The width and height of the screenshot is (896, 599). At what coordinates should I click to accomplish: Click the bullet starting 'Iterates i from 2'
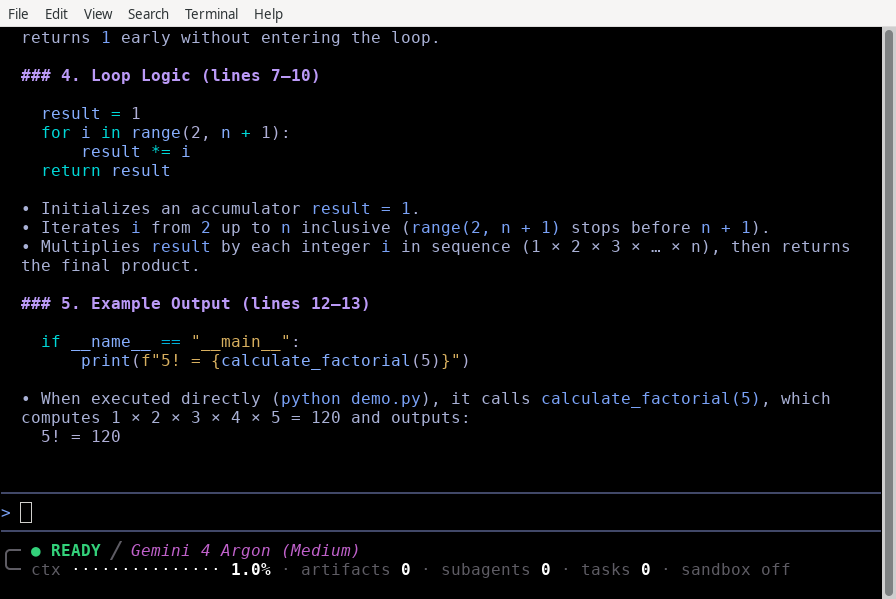[395, 227]
